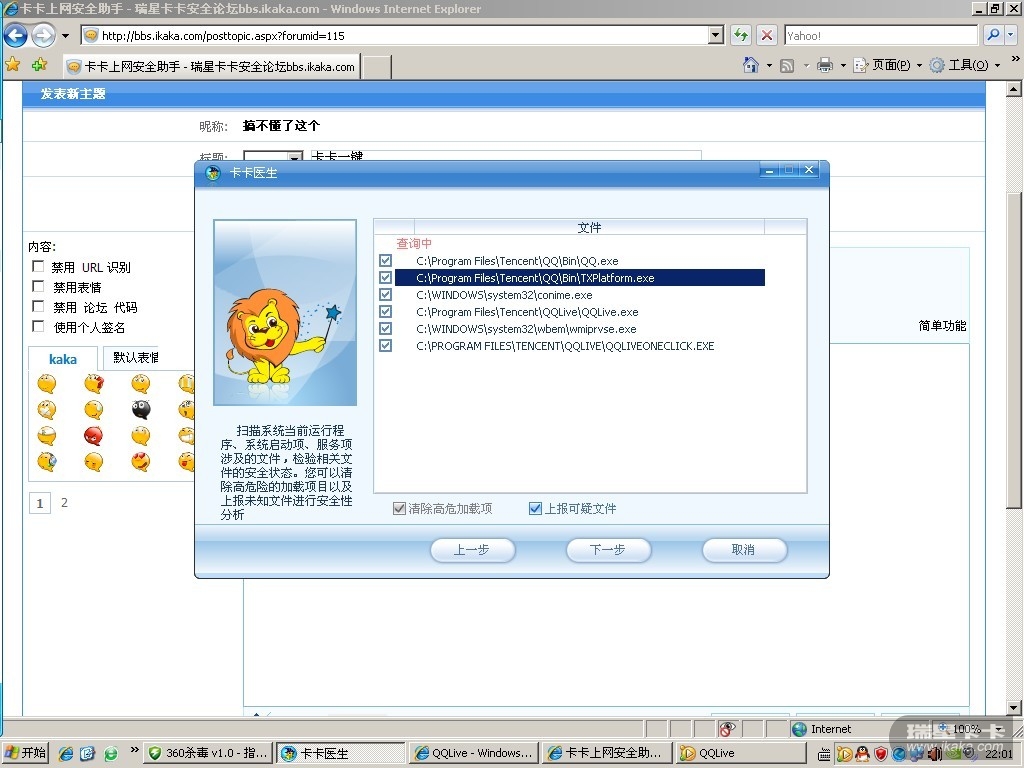Image resolution: width=1024 pixels, height=768 pixels.
Task: Uncheck conime.exe file entry
Action: pos(385,295)
